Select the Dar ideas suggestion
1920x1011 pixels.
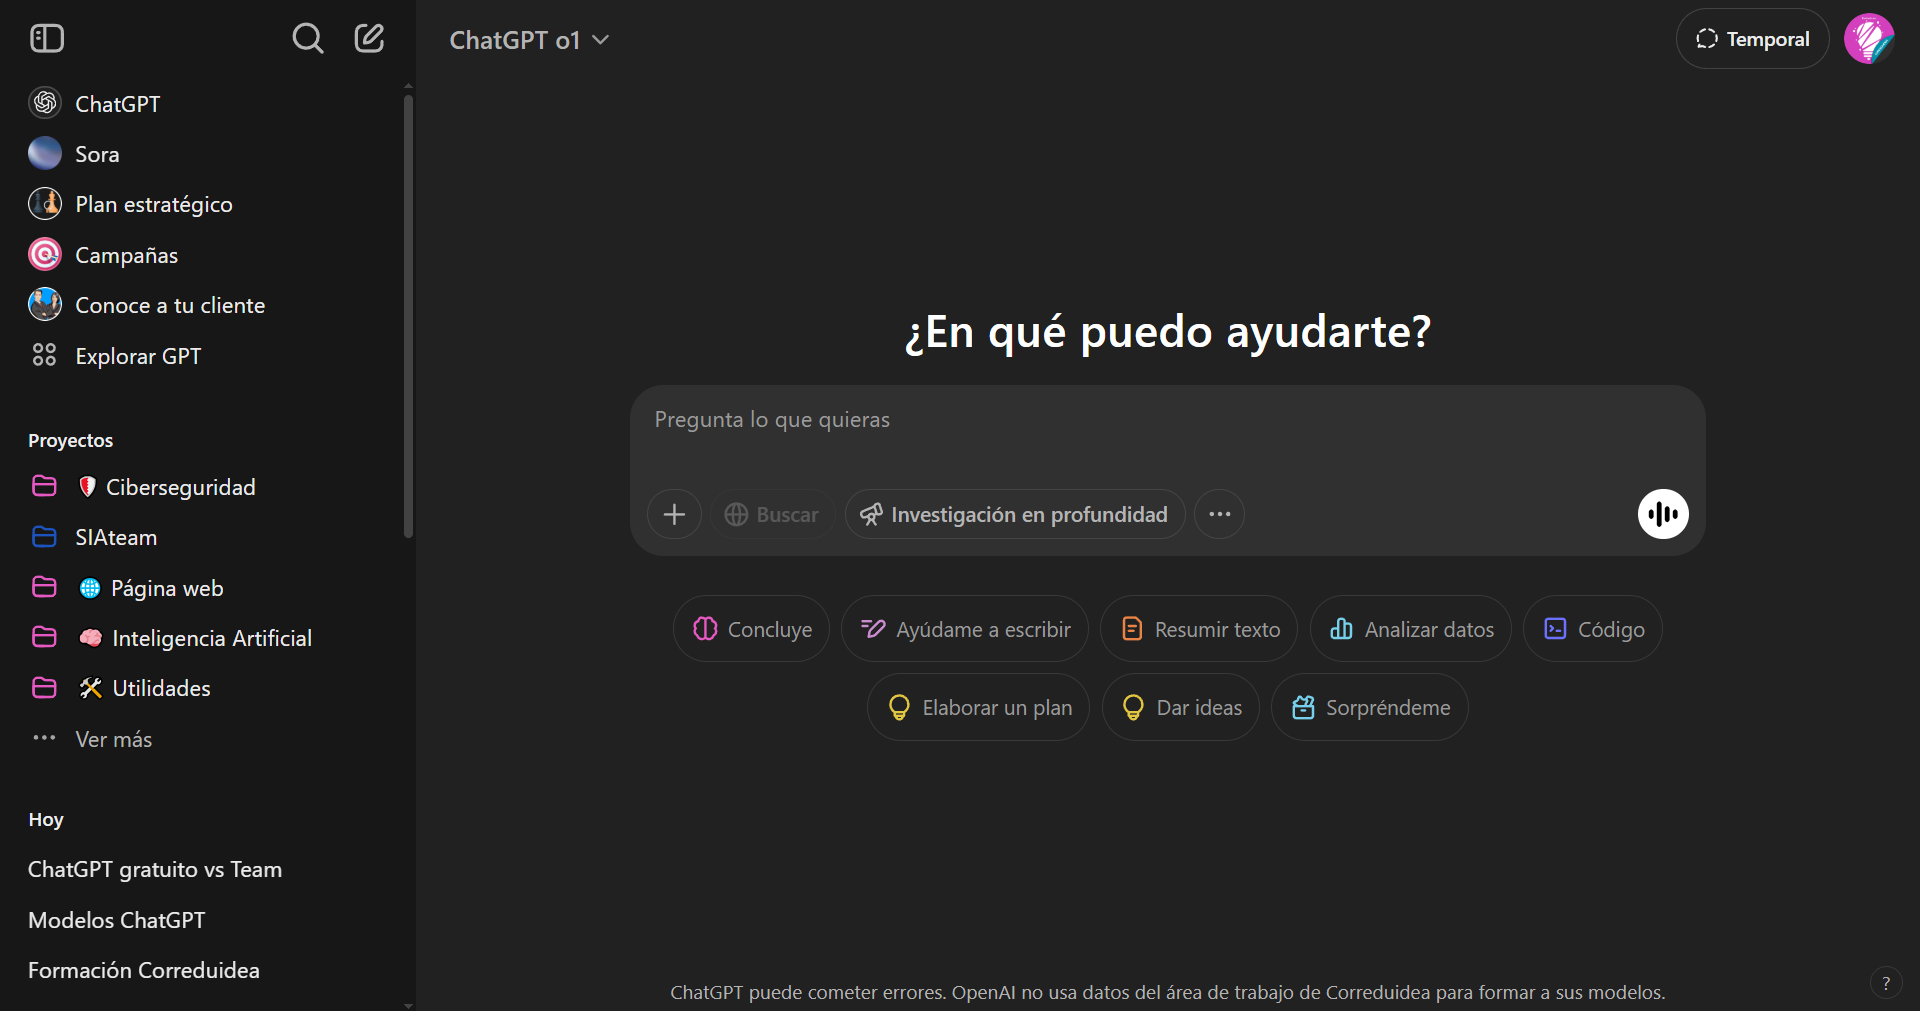(x=1181, y=707)
